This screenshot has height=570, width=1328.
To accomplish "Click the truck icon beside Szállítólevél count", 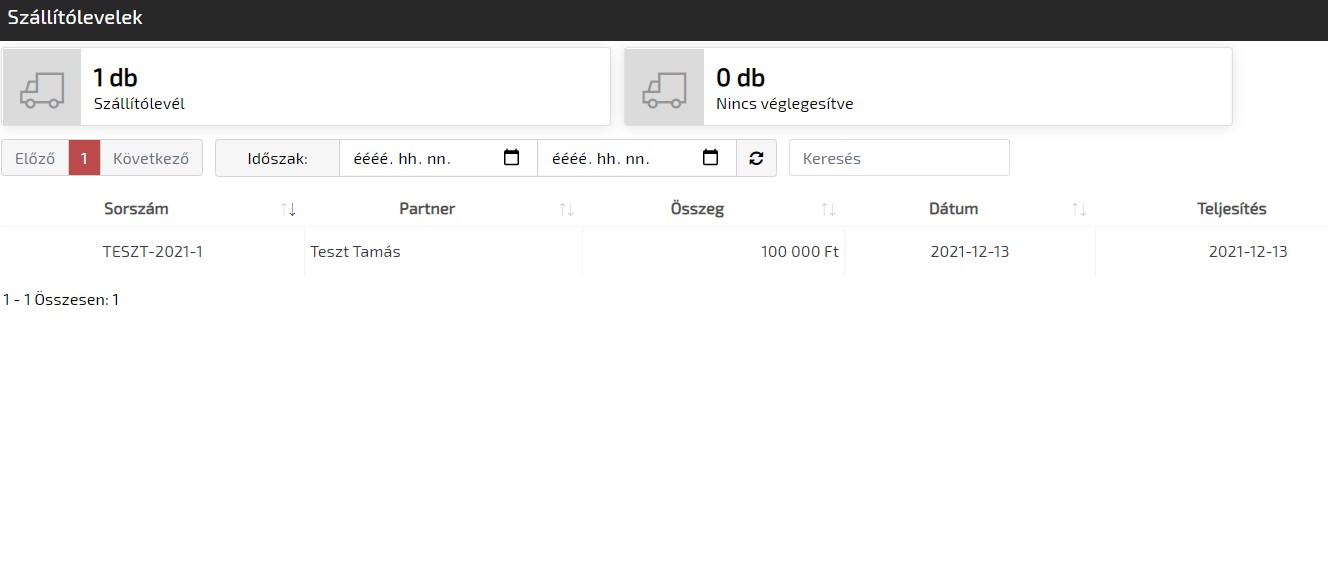I will pos(42,88).
